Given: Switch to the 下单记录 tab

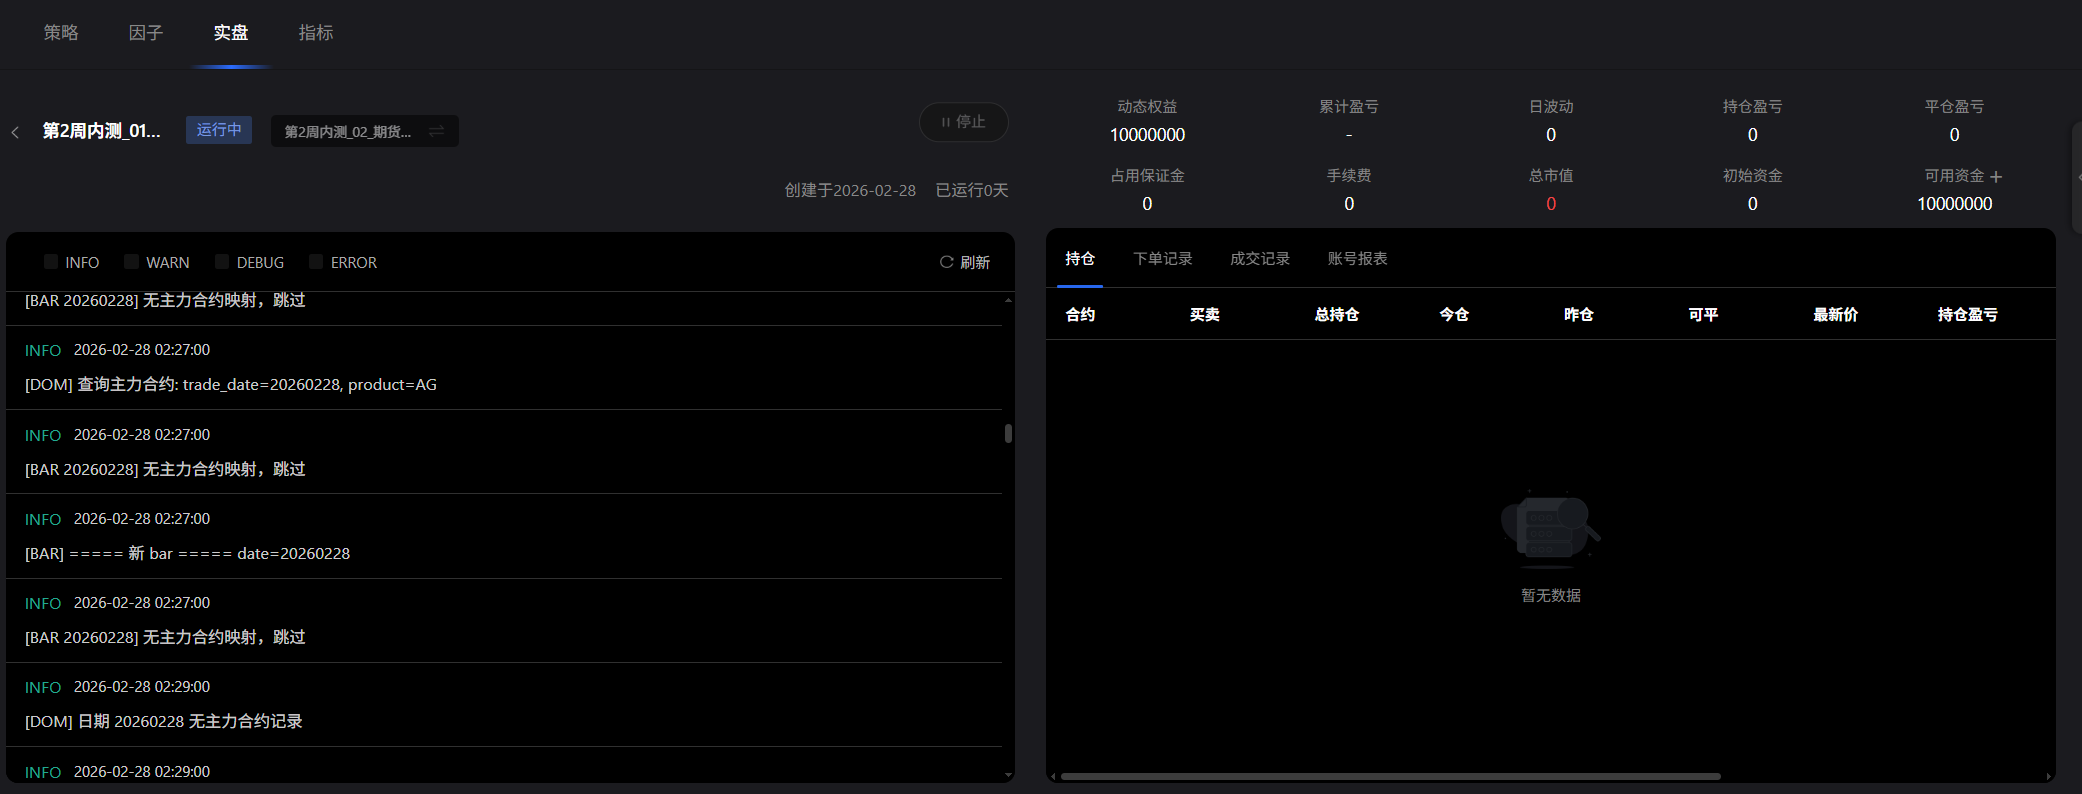Looking at the screenshot, I should click(x=1163, y=259).
